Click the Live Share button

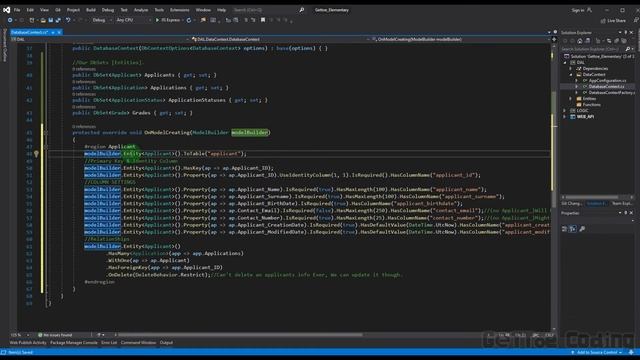pos(613,20)
